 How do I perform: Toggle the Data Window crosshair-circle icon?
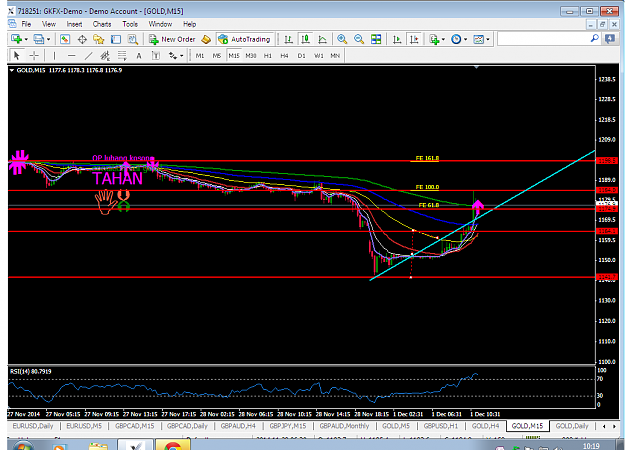coord(82,39)
